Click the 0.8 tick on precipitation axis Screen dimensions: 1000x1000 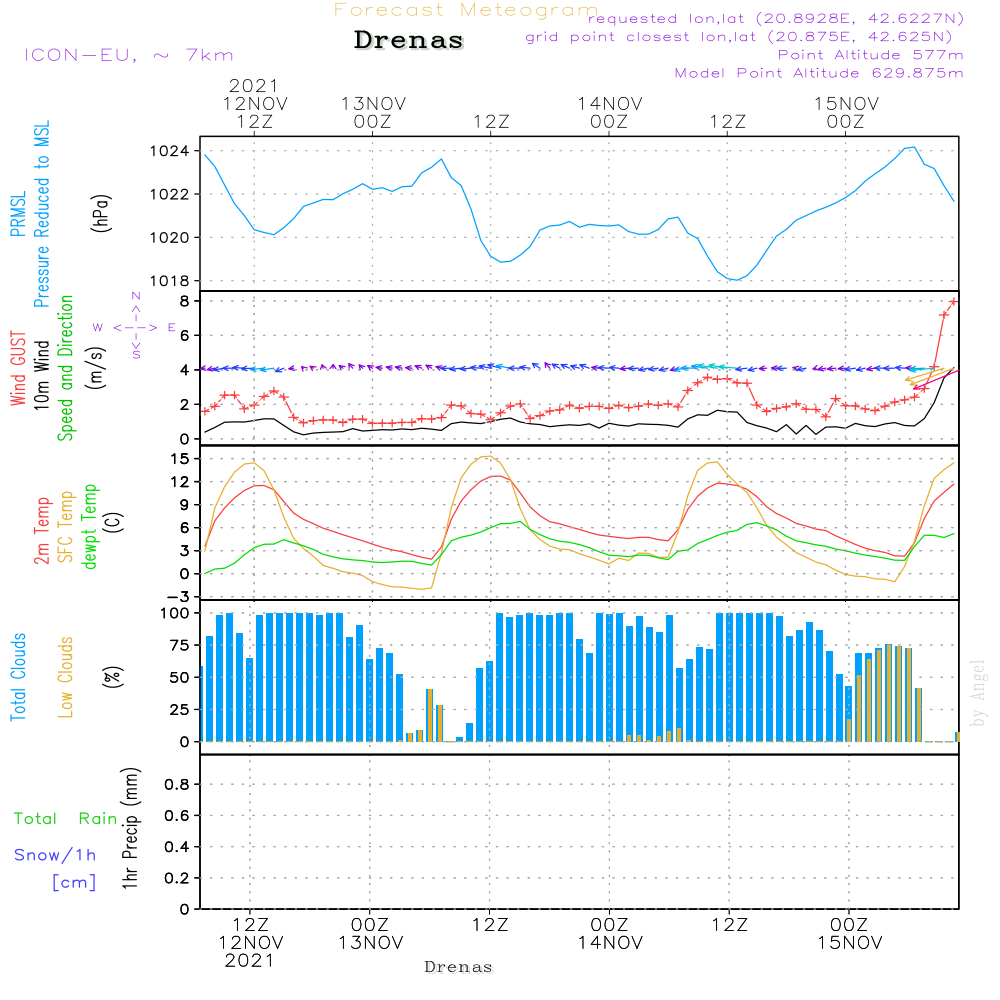(x=177, y=784)
